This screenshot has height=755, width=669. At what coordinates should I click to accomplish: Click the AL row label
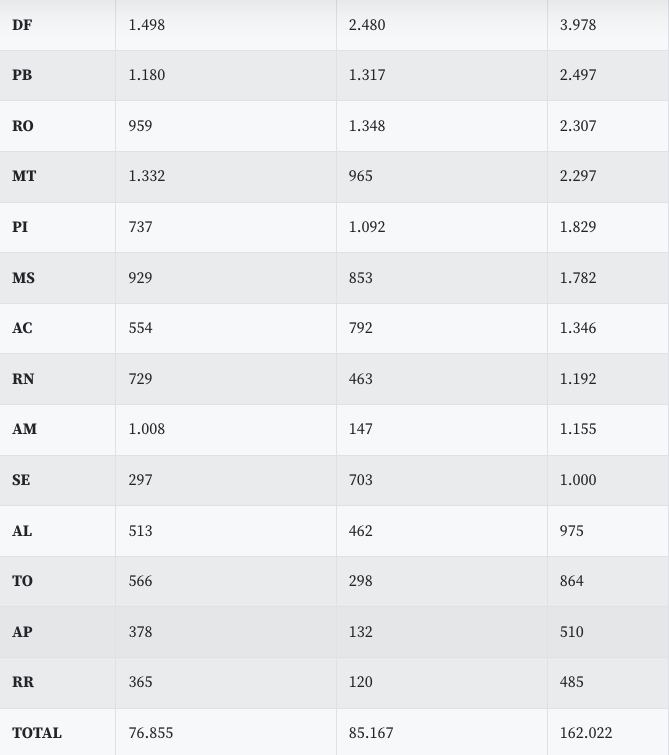(x=22, y=531)
